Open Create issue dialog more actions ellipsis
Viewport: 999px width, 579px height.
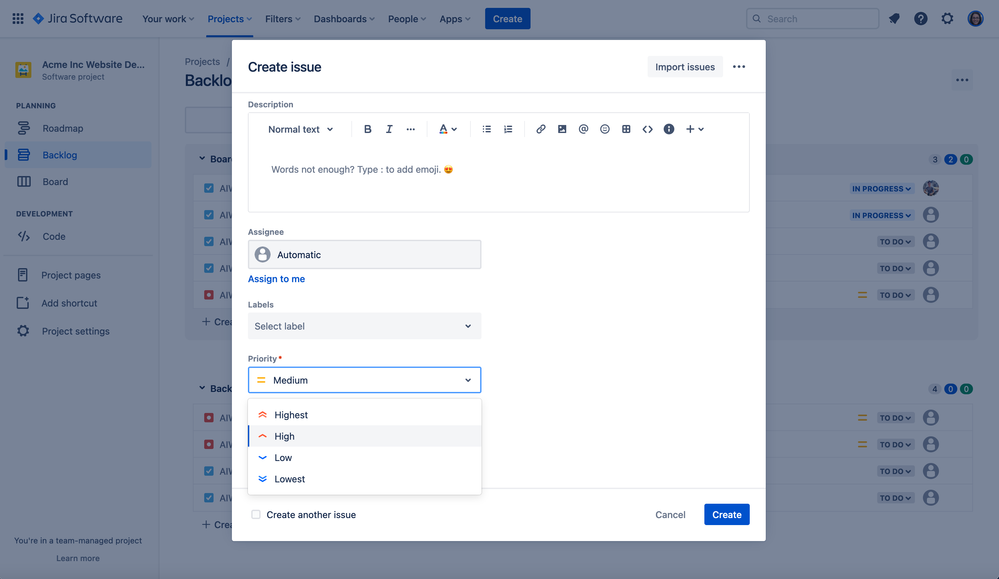coord(738,67)
